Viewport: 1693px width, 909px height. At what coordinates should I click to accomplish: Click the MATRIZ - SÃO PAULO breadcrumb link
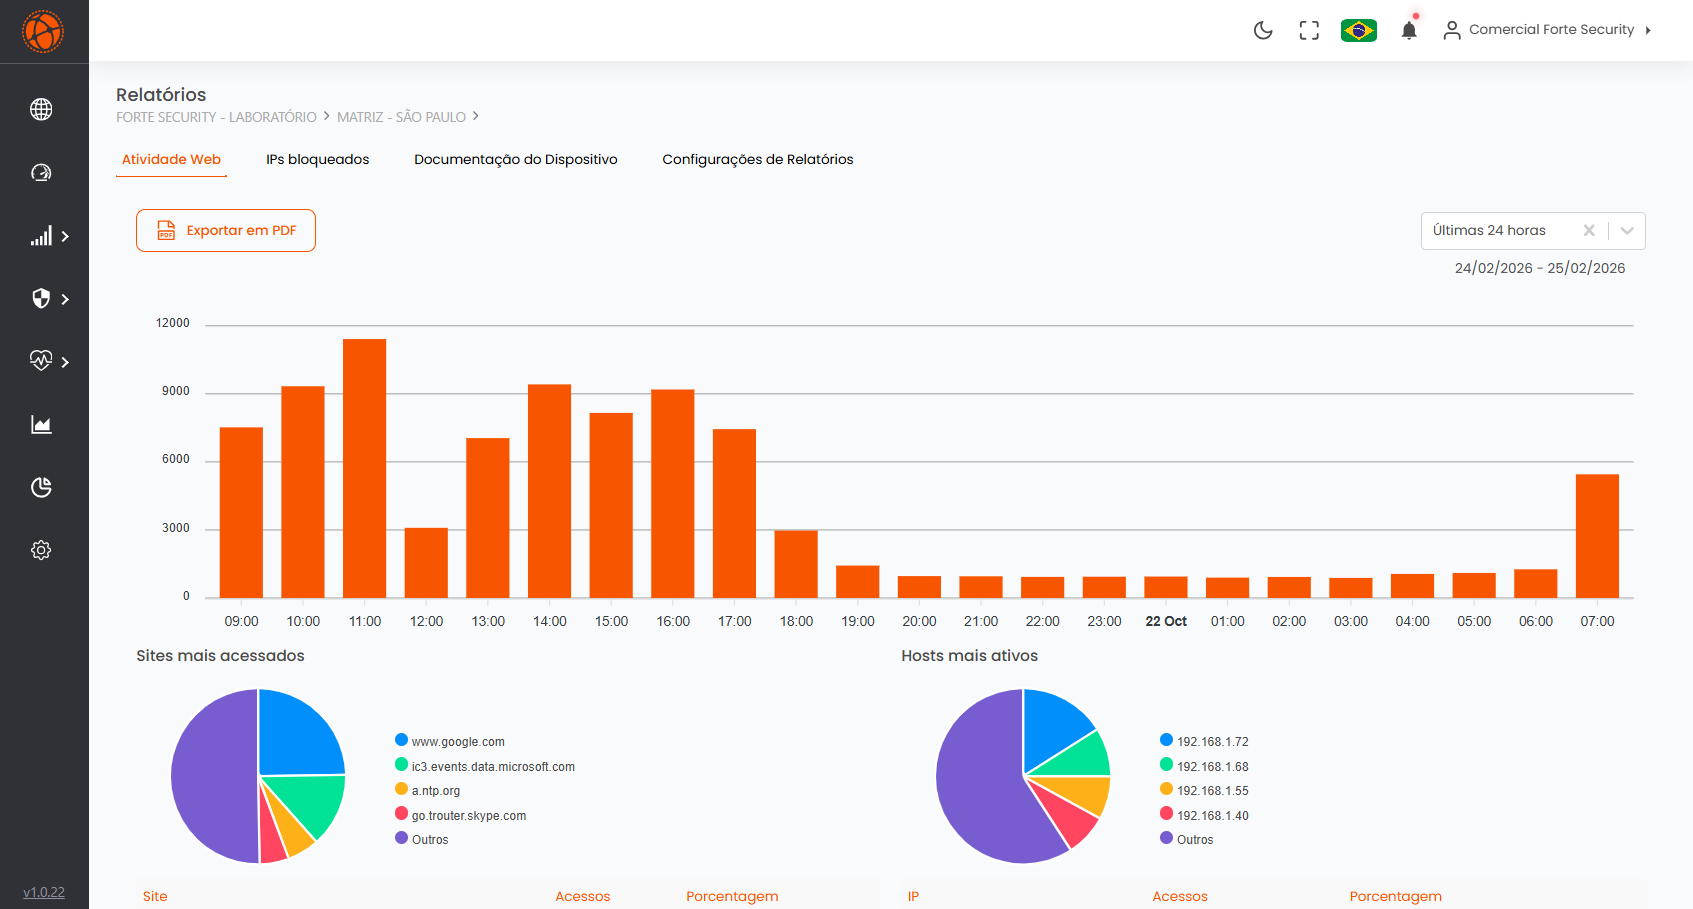coord(401,117)
